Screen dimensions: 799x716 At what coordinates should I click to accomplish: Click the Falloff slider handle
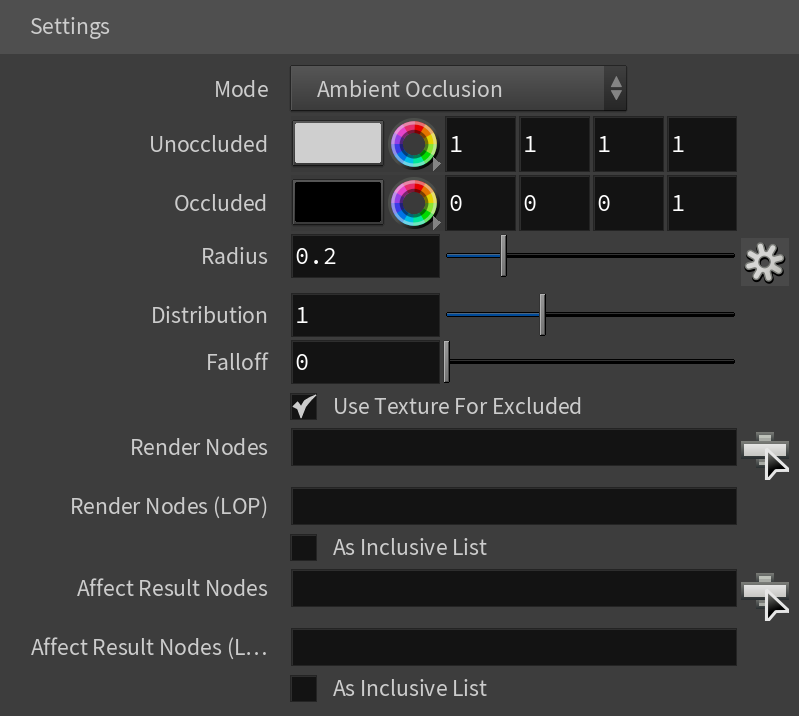pos(446,362)
